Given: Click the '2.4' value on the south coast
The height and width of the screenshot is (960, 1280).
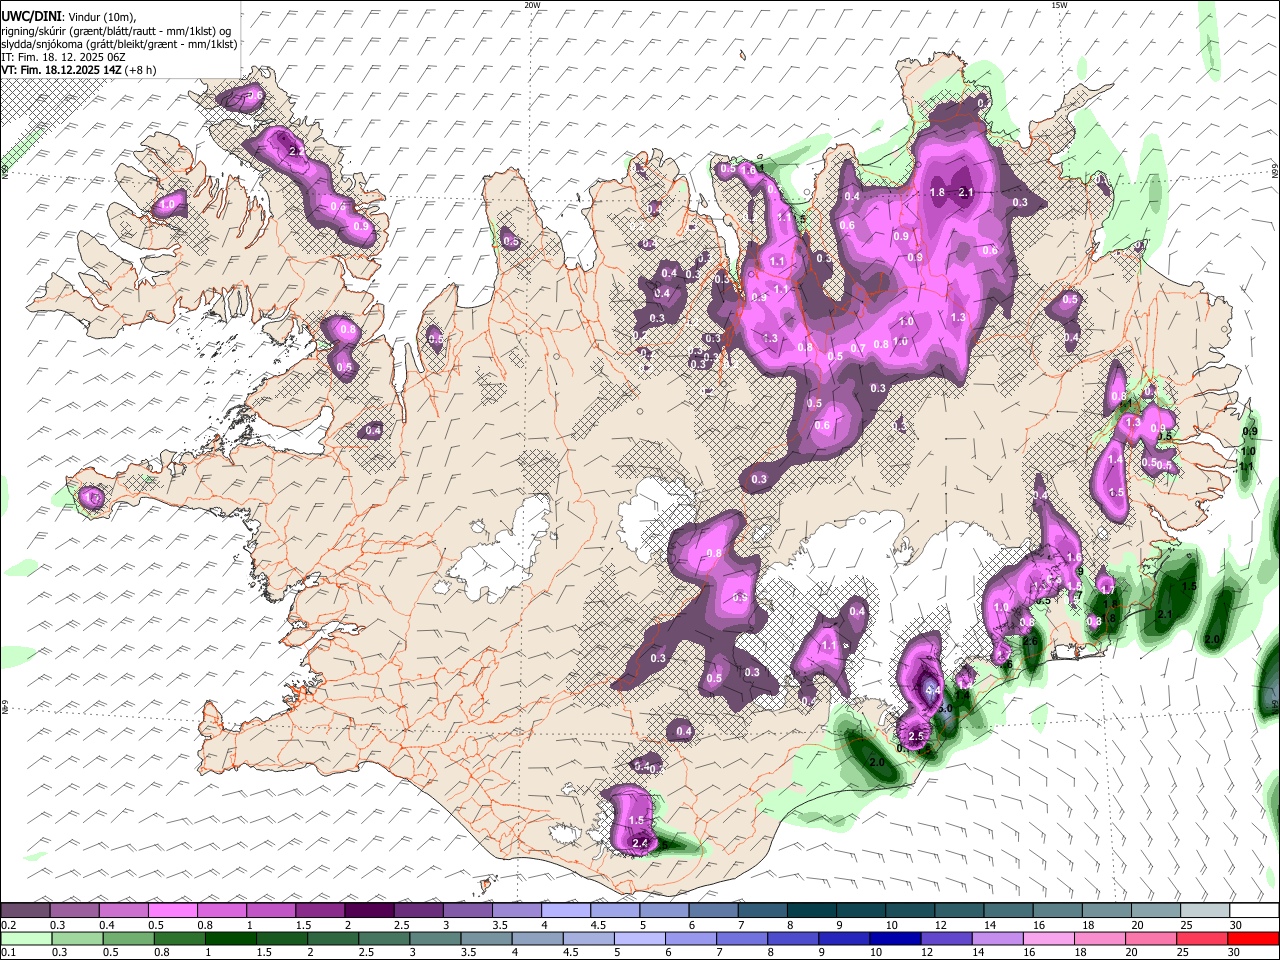Looking at the screenshot, I should click(641, 844).
